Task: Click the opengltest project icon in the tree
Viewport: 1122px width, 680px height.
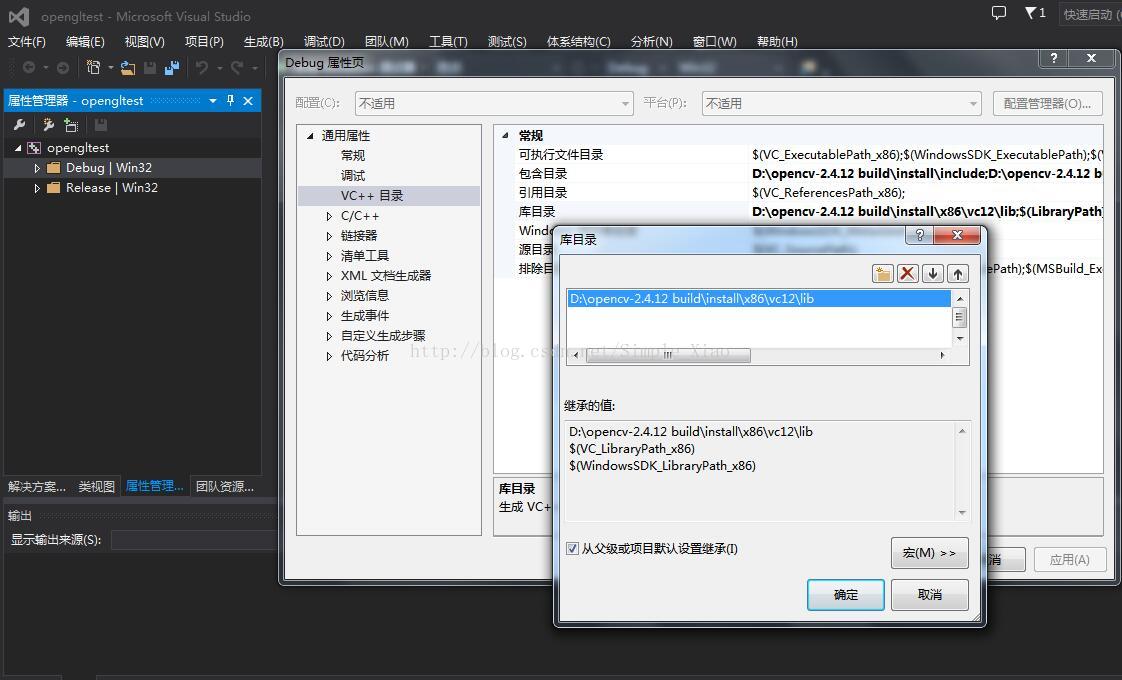Action: tap(34, 148)
